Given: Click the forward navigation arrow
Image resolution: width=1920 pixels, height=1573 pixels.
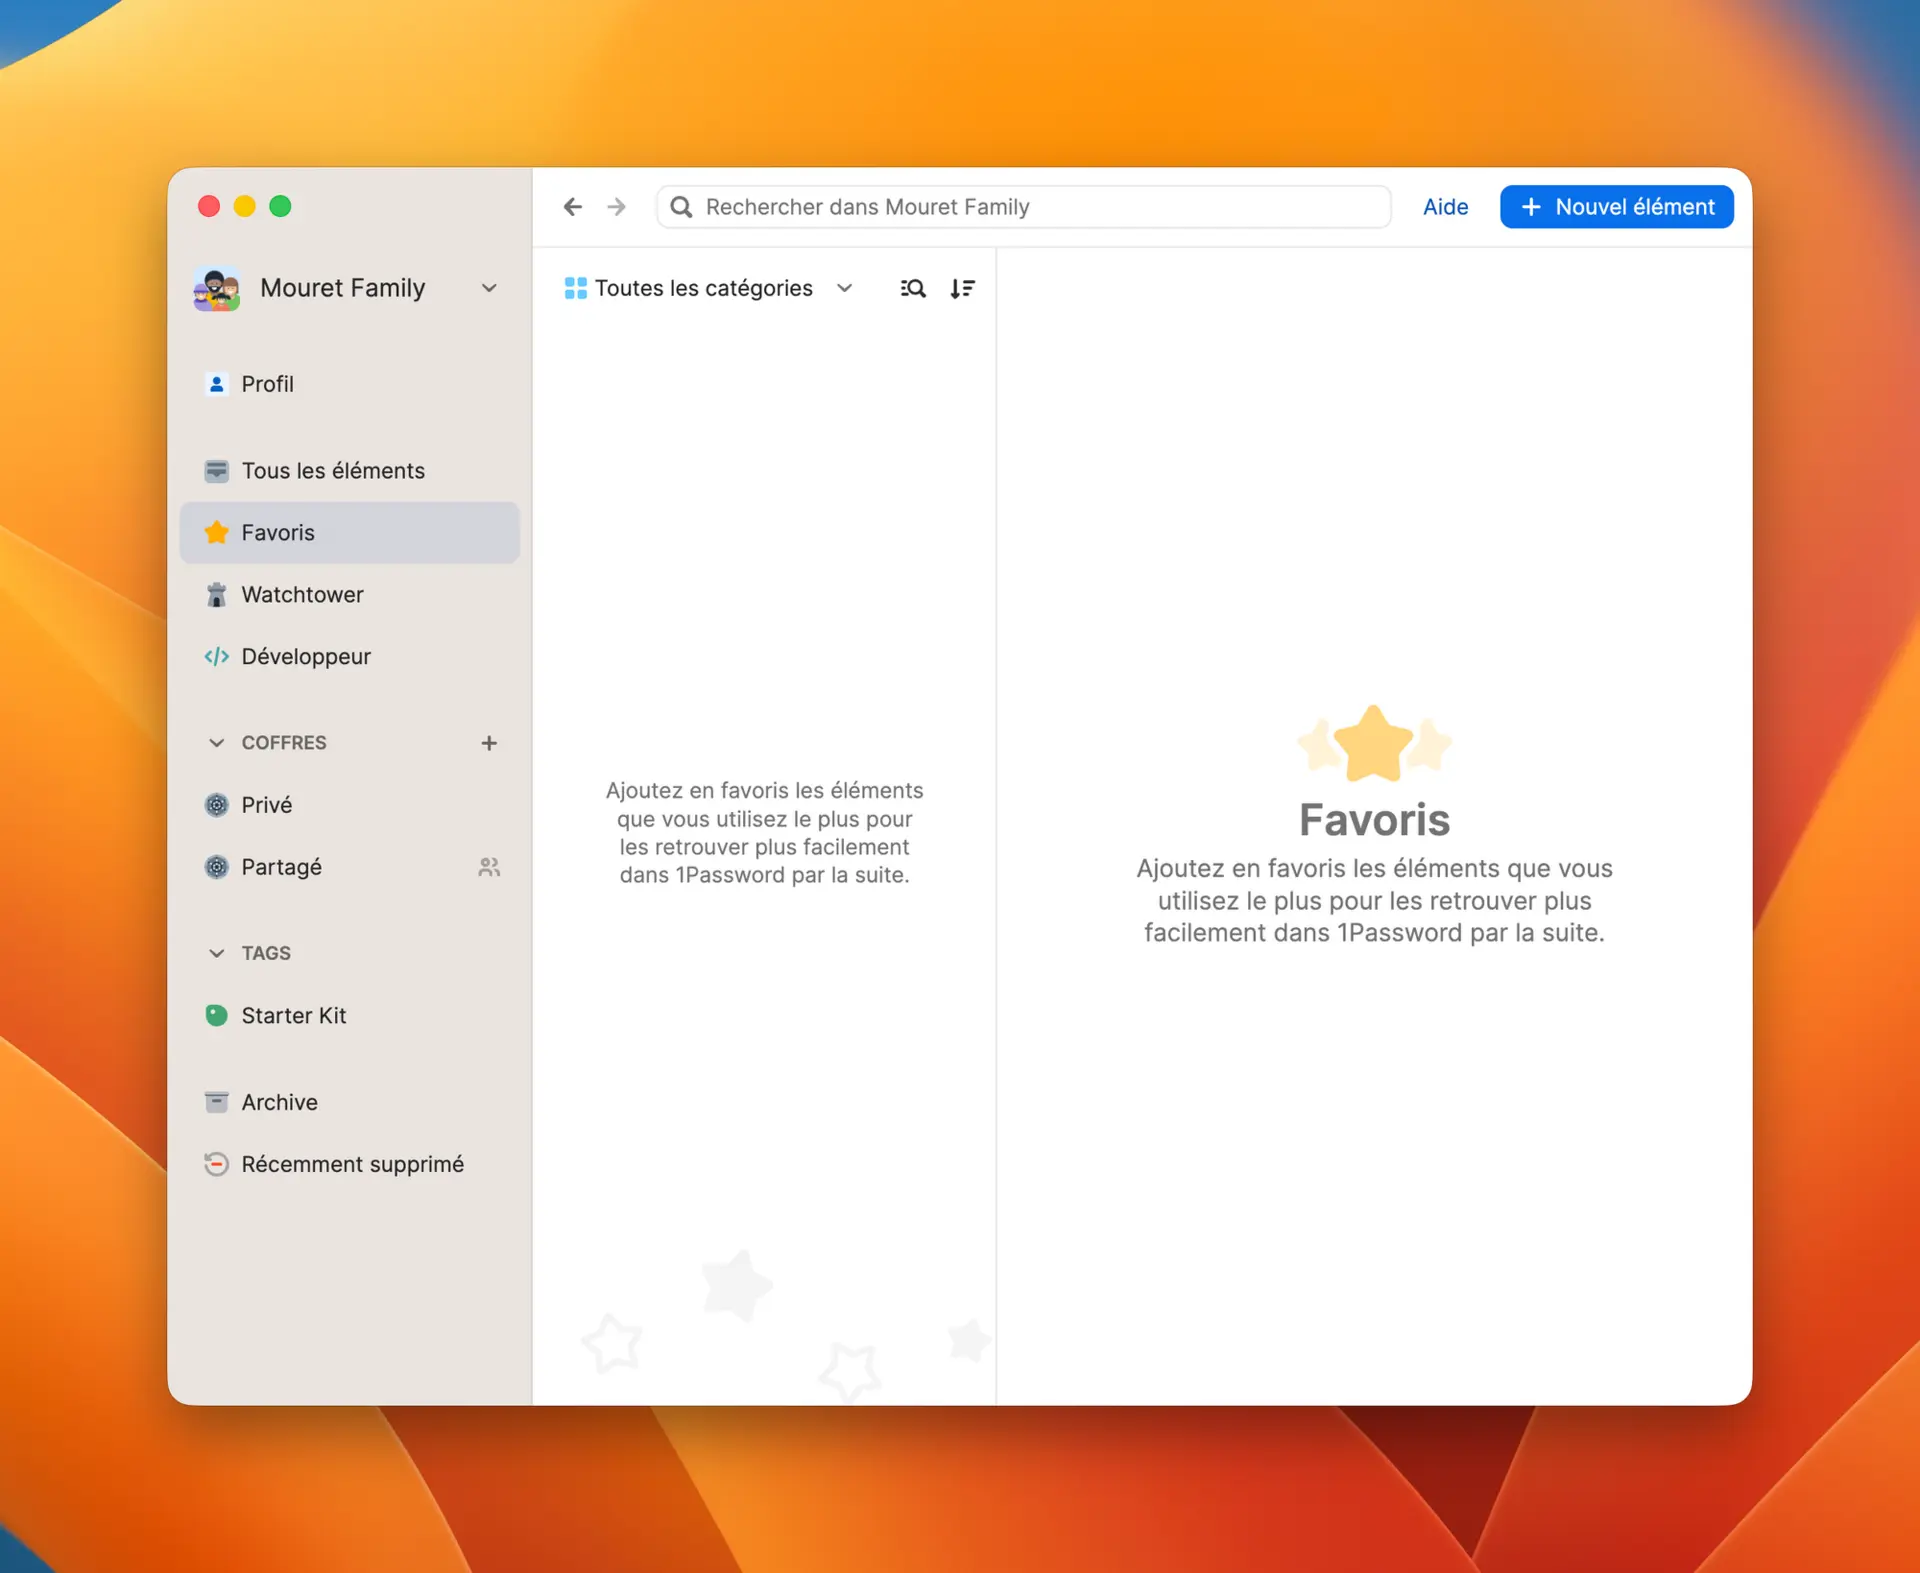Looking at the screenshot, I should click(x=617, y=207).
